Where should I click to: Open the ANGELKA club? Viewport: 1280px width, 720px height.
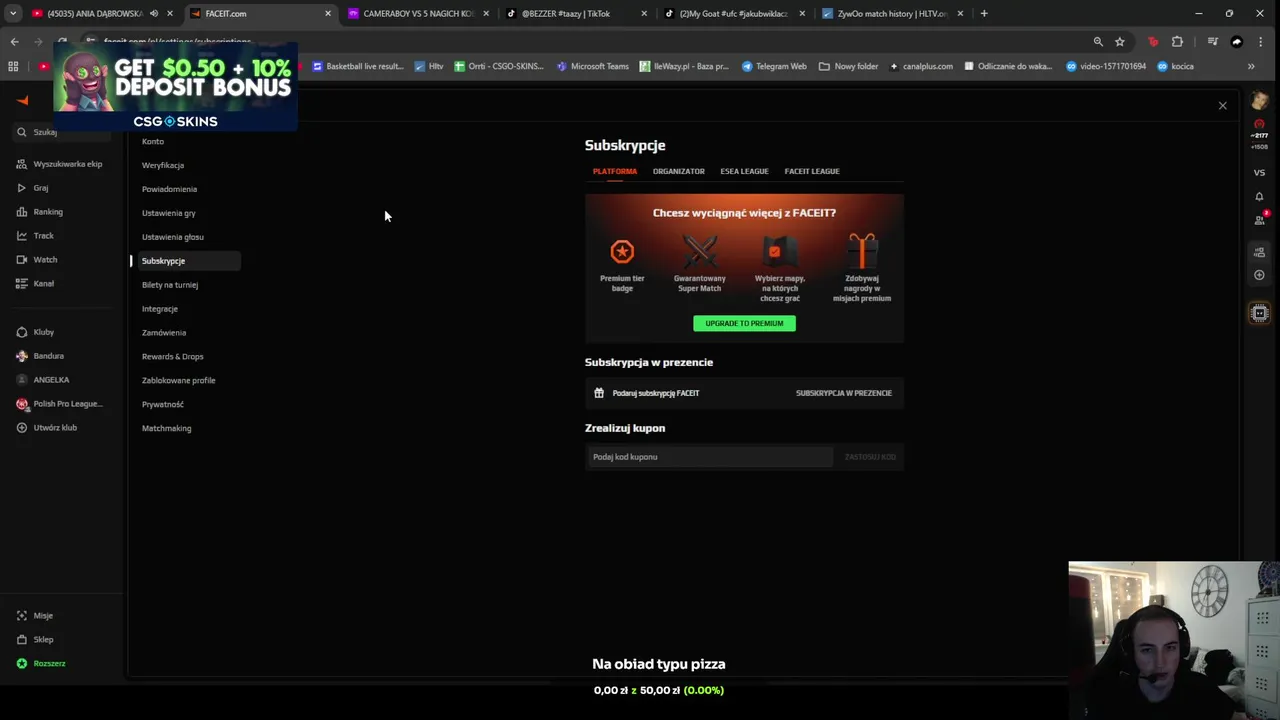click(x=44, y=380)
